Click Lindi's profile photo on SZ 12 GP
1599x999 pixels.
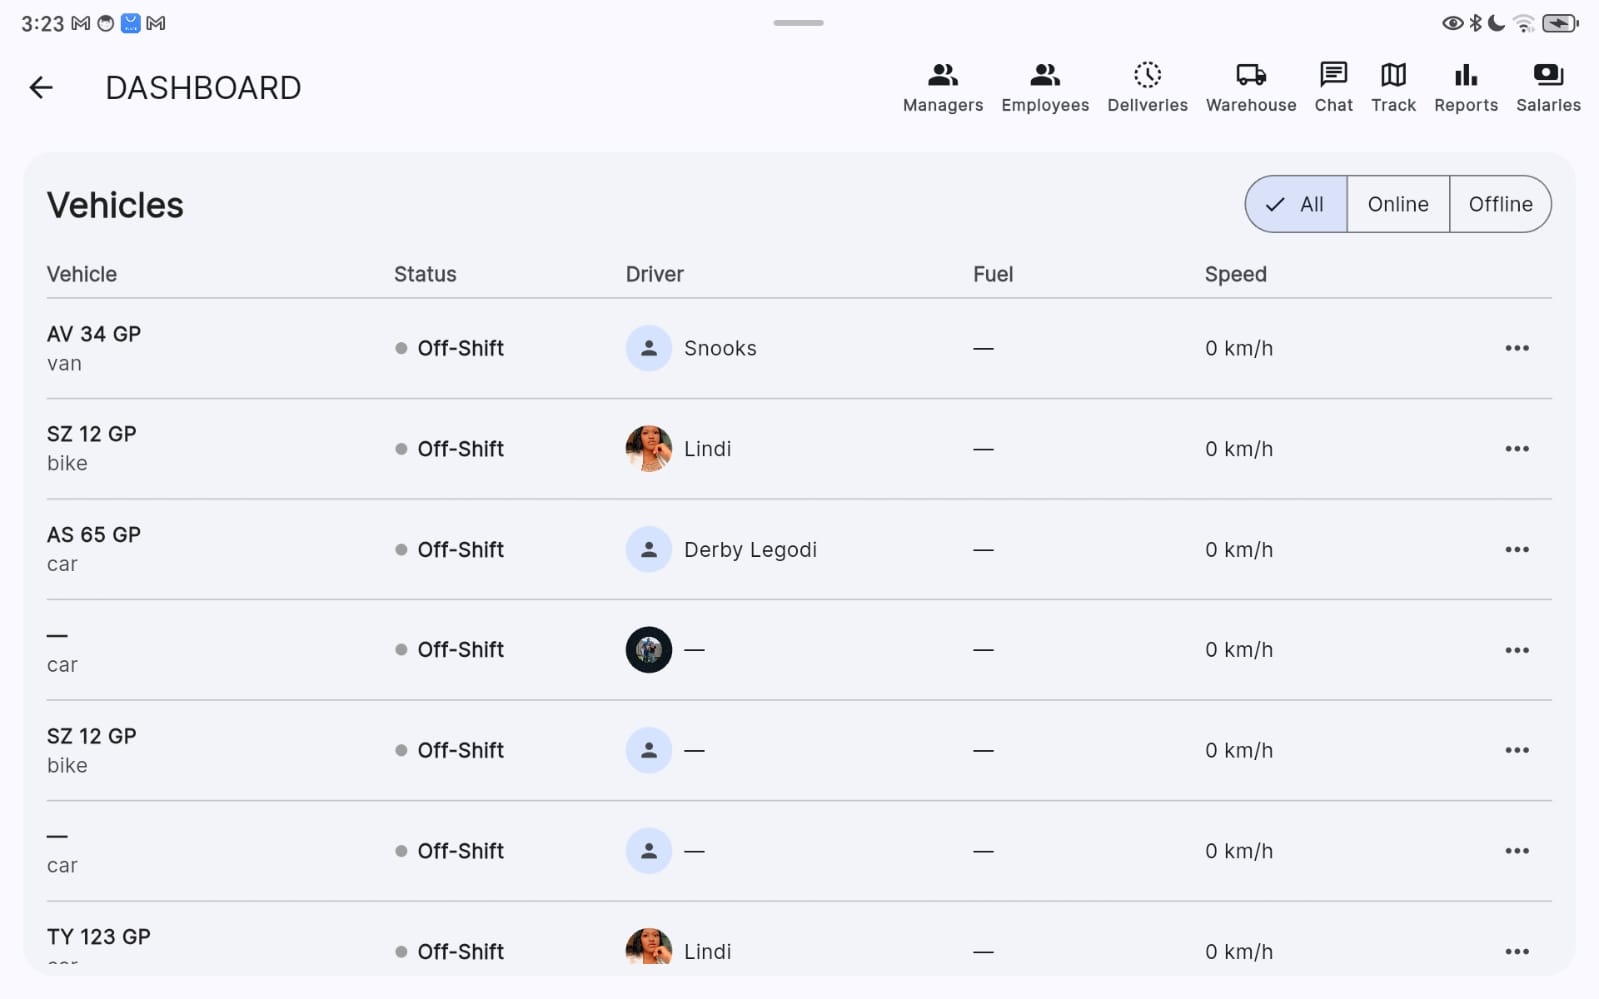pyautogui.click(x=649, y=449)
